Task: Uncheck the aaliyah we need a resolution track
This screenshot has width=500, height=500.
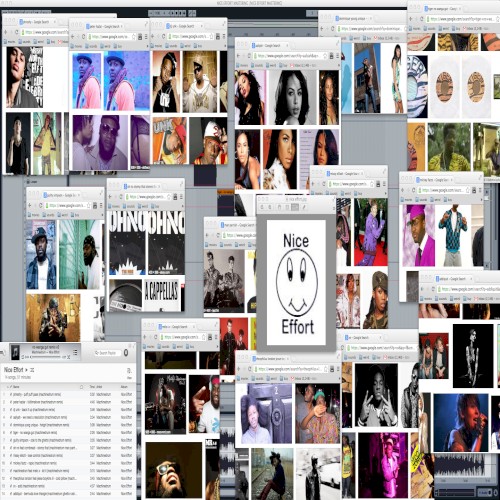Action: [11, 417]
